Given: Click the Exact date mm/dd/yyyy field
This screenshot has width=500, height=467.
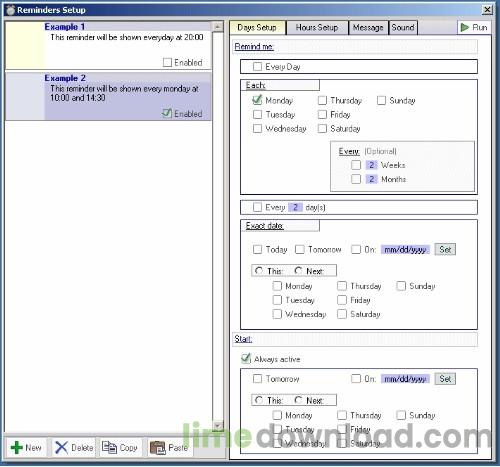Looking at the screenshot, I should 405,249.
